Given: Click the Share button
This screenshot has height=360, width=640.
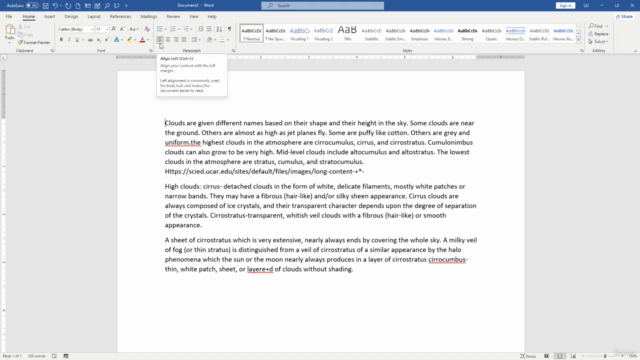Looking at the screenshot, I should click(x=624, y=16).
